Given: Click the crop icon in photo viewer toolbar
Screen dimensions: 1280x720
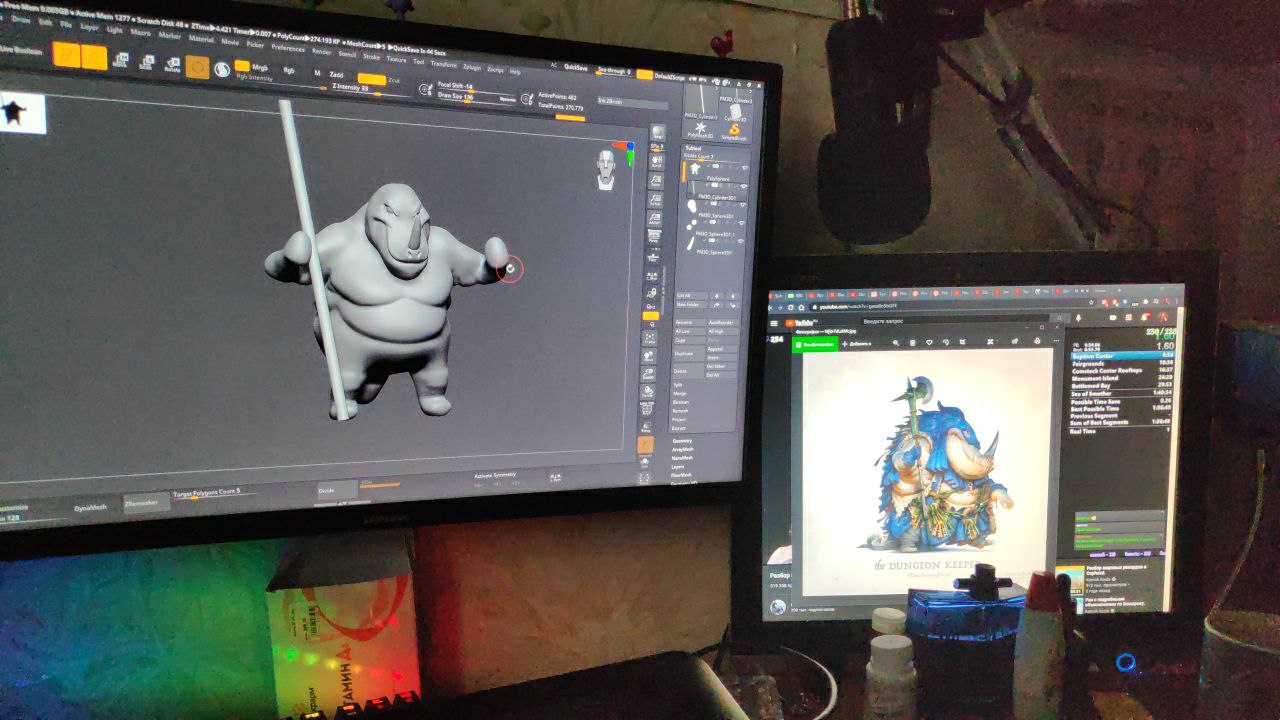Looking at the screenshot, I should [x=962, y=342].
